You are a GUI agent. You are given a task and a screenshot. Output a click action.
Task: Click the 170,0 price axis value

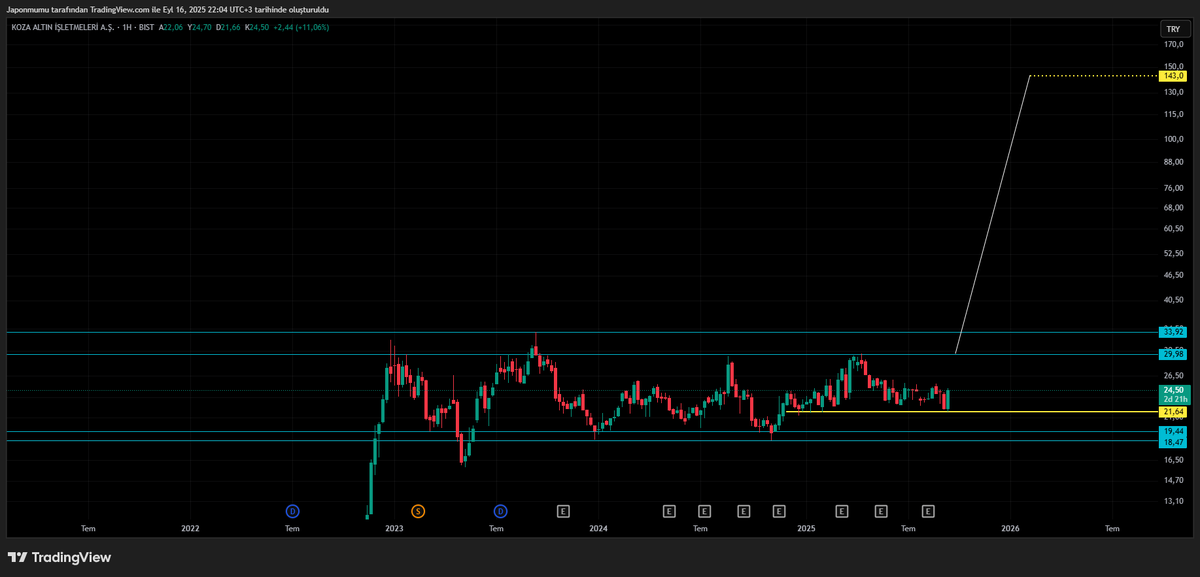[1173, 45]
